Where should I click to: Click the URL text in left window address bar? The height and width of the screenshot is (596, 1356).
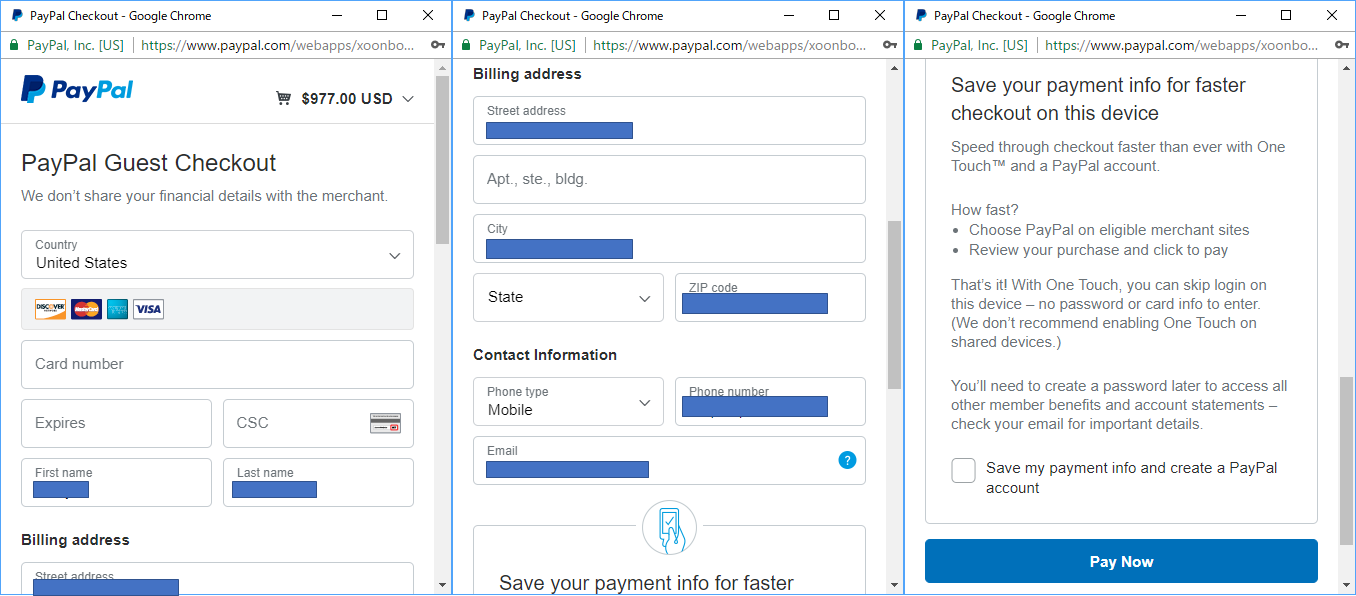pos(277,45)
